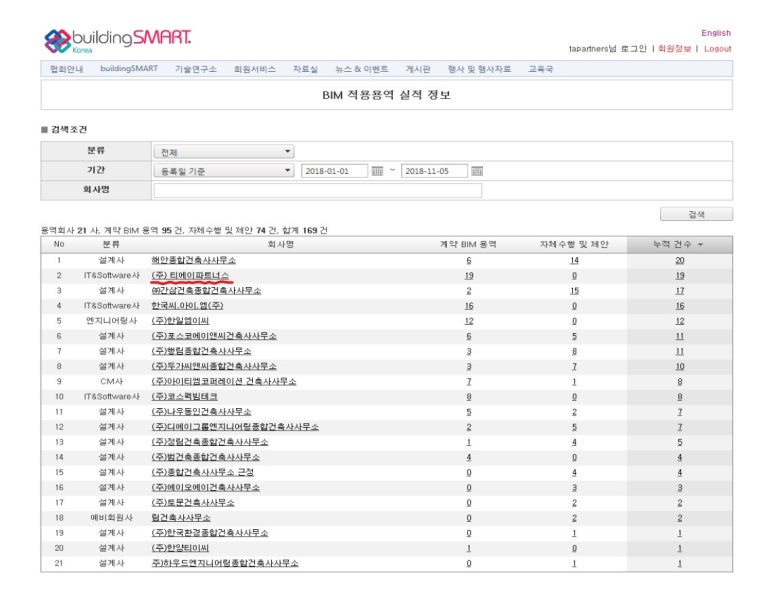This screenshot has height=599, width=773.
Task: Open the row 21 하우드엔지니어링종합건축사사무소 company link
Action: (225, 564)
